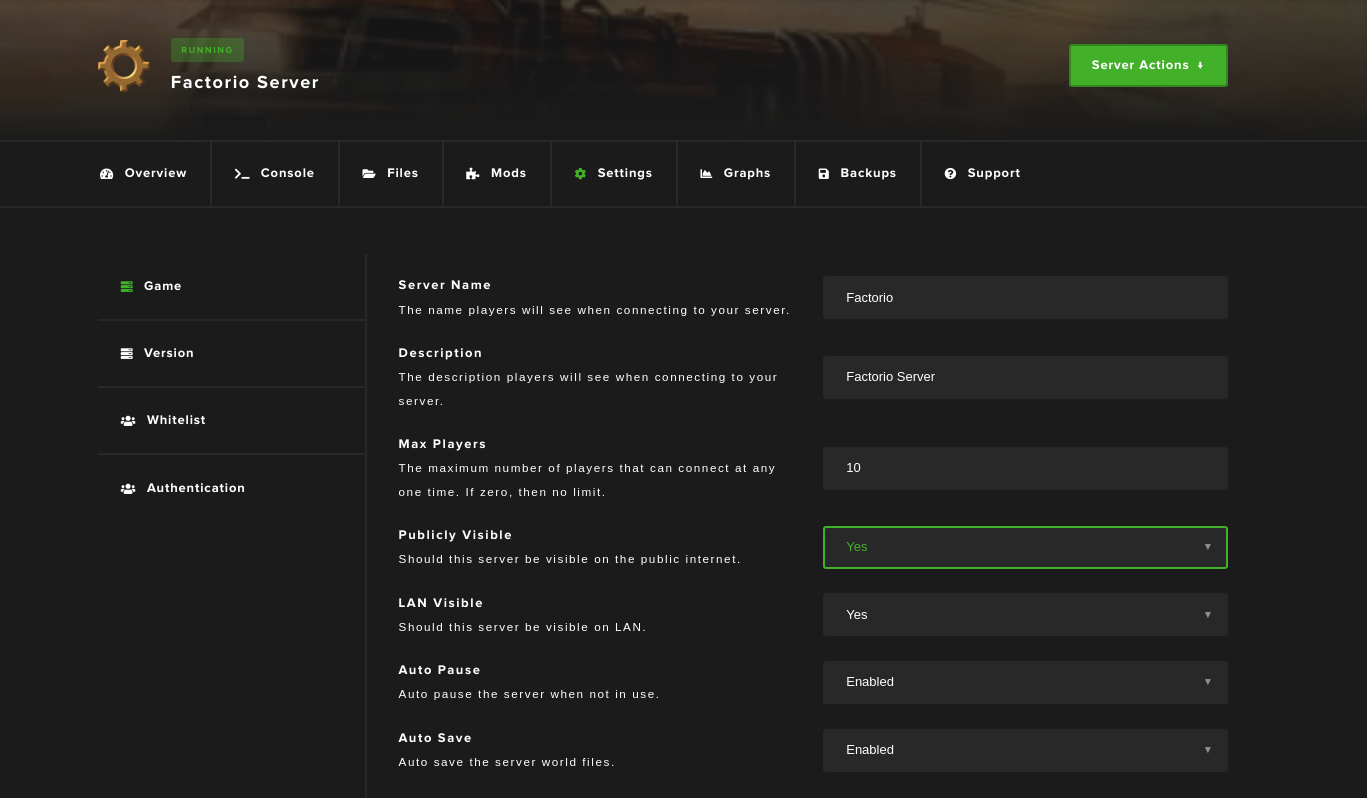
Task: Click 'Auto pause the server when not in use.' text
Action: 529,694
